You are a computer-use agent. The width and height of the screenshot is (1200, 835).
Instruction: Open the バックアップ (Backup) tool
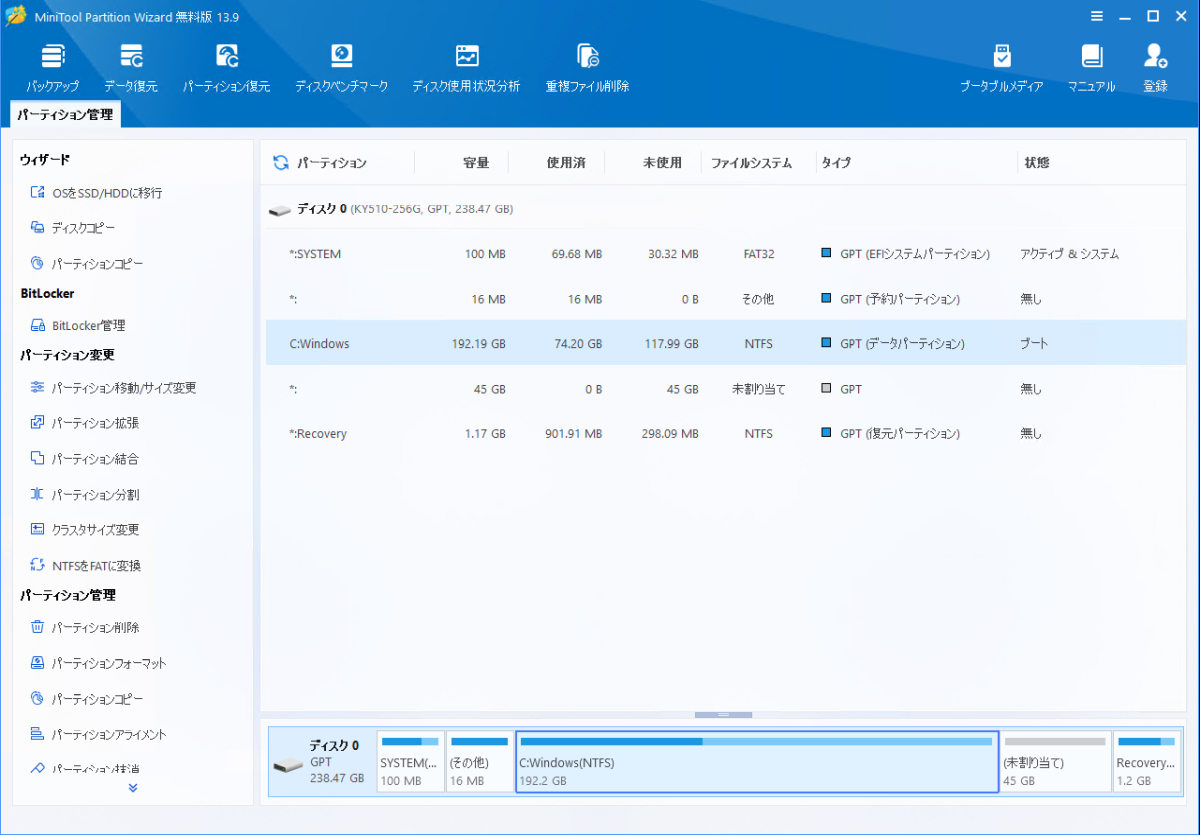52,68
